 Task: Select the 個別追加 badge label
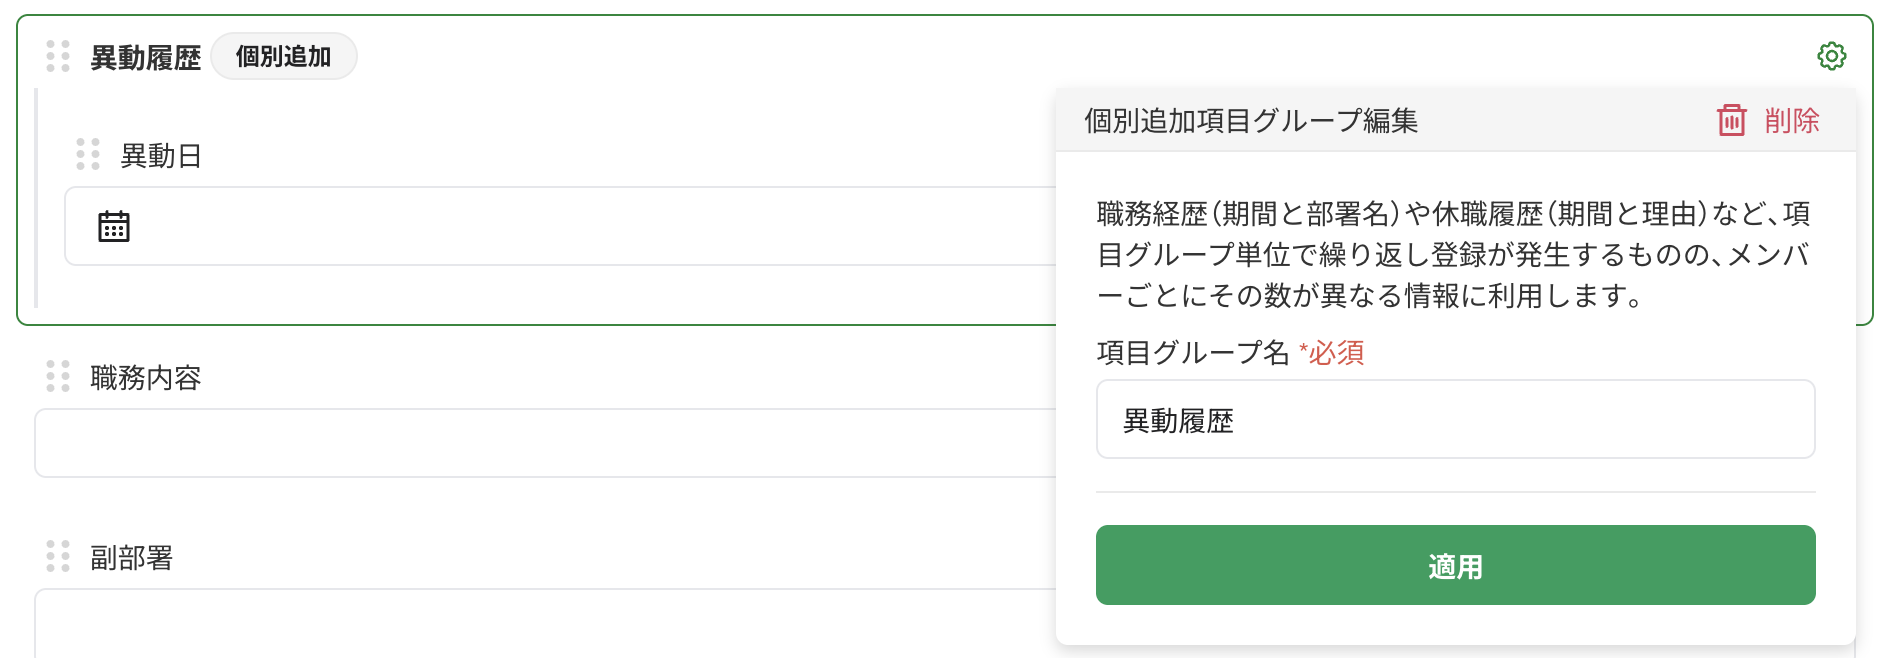tap(284, 57)
